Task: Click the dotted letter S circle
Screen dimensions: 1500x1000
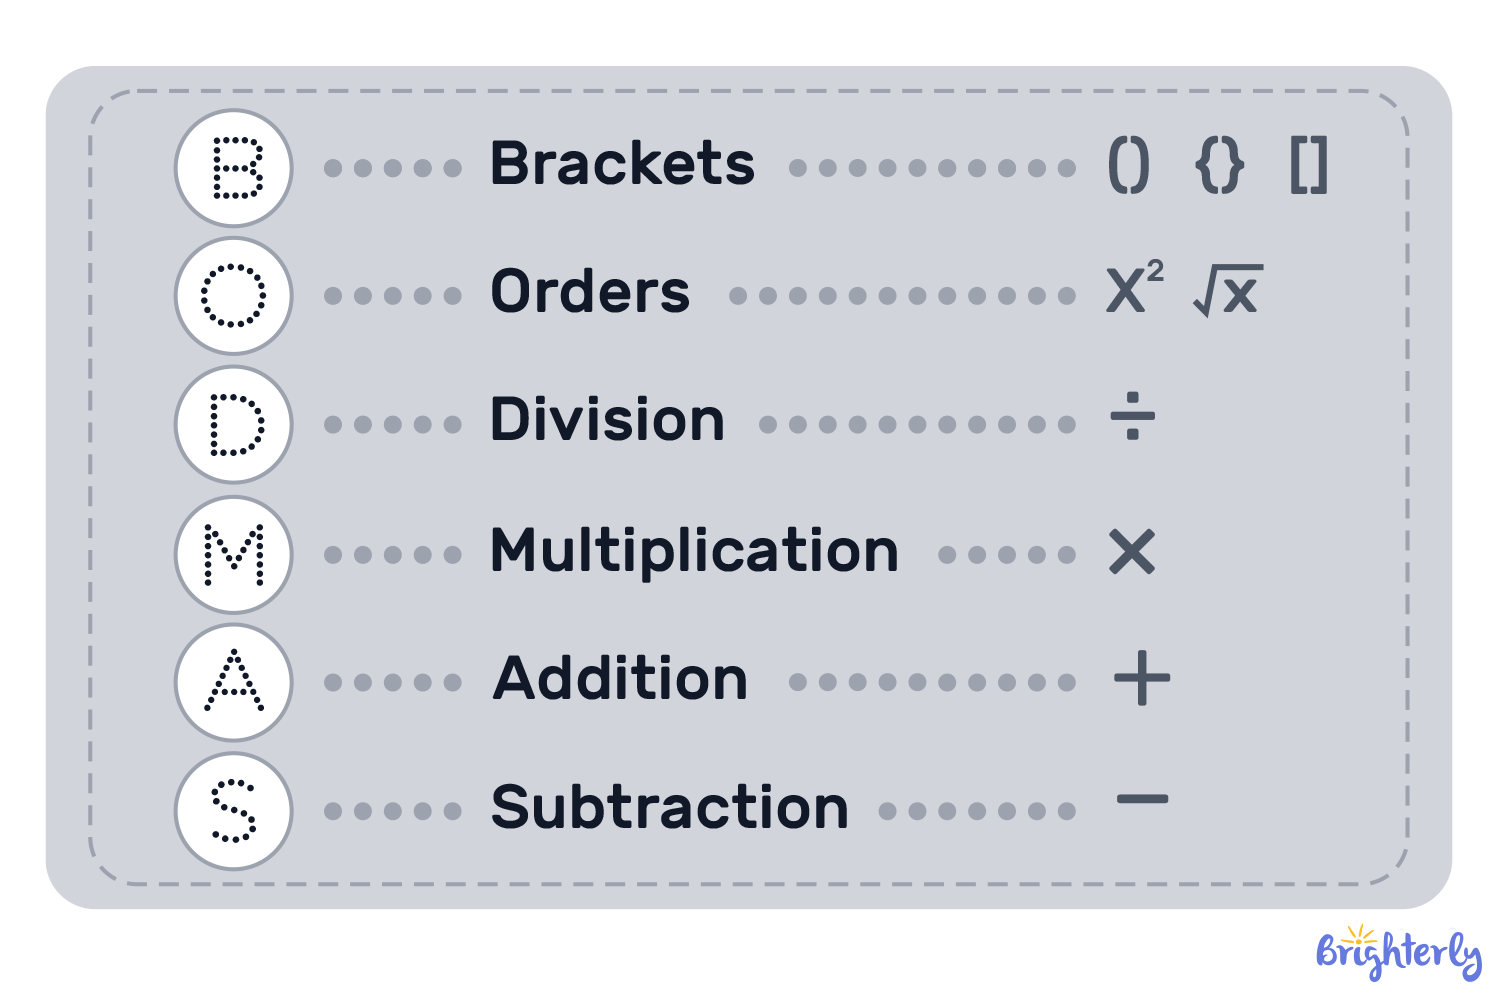Action: pos(234,810)
